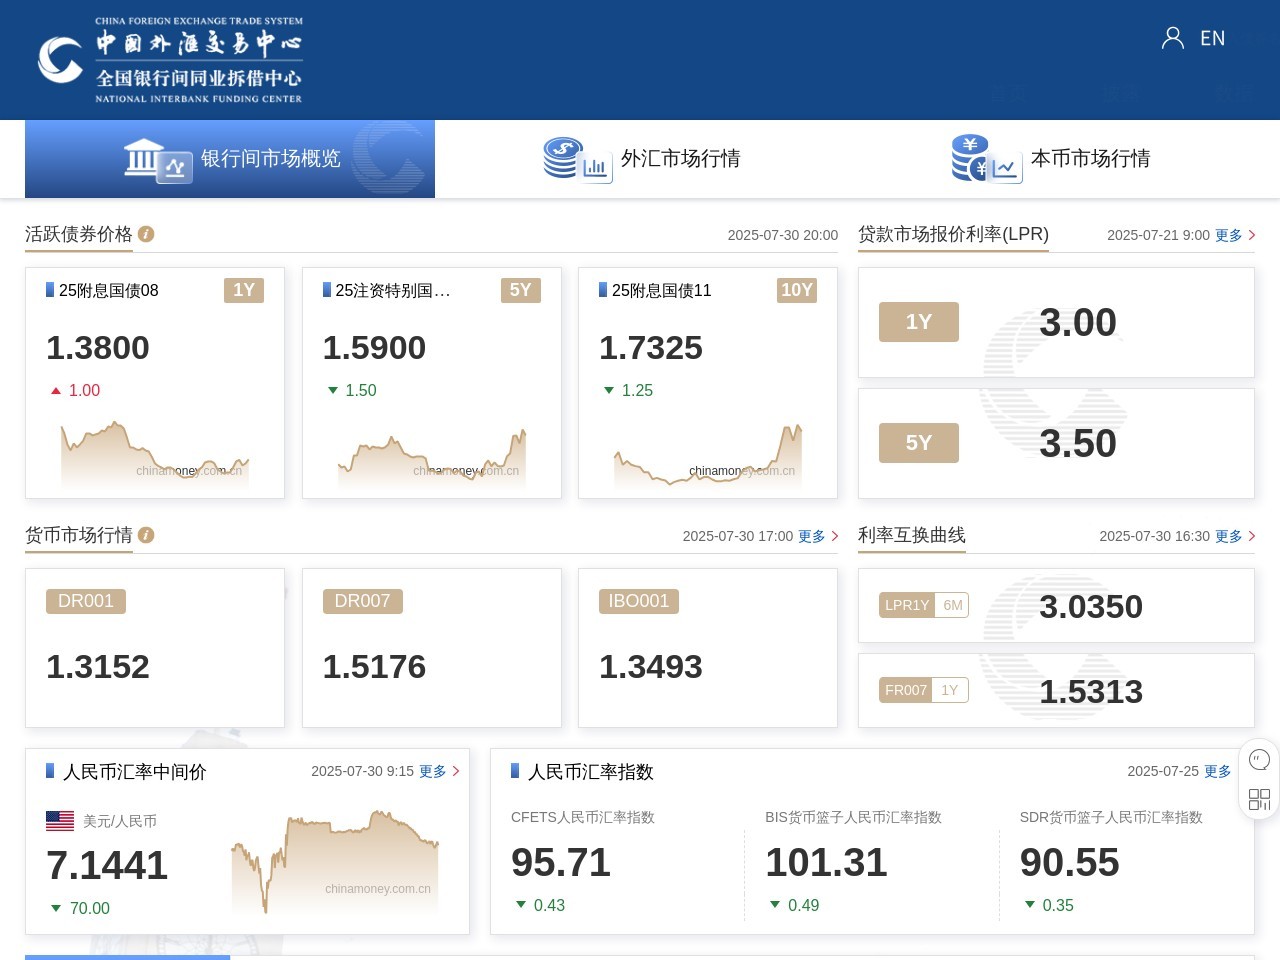Switch to the 本币市场行情 tab
Screen dimensions: 1280x960
[1090, 158]
